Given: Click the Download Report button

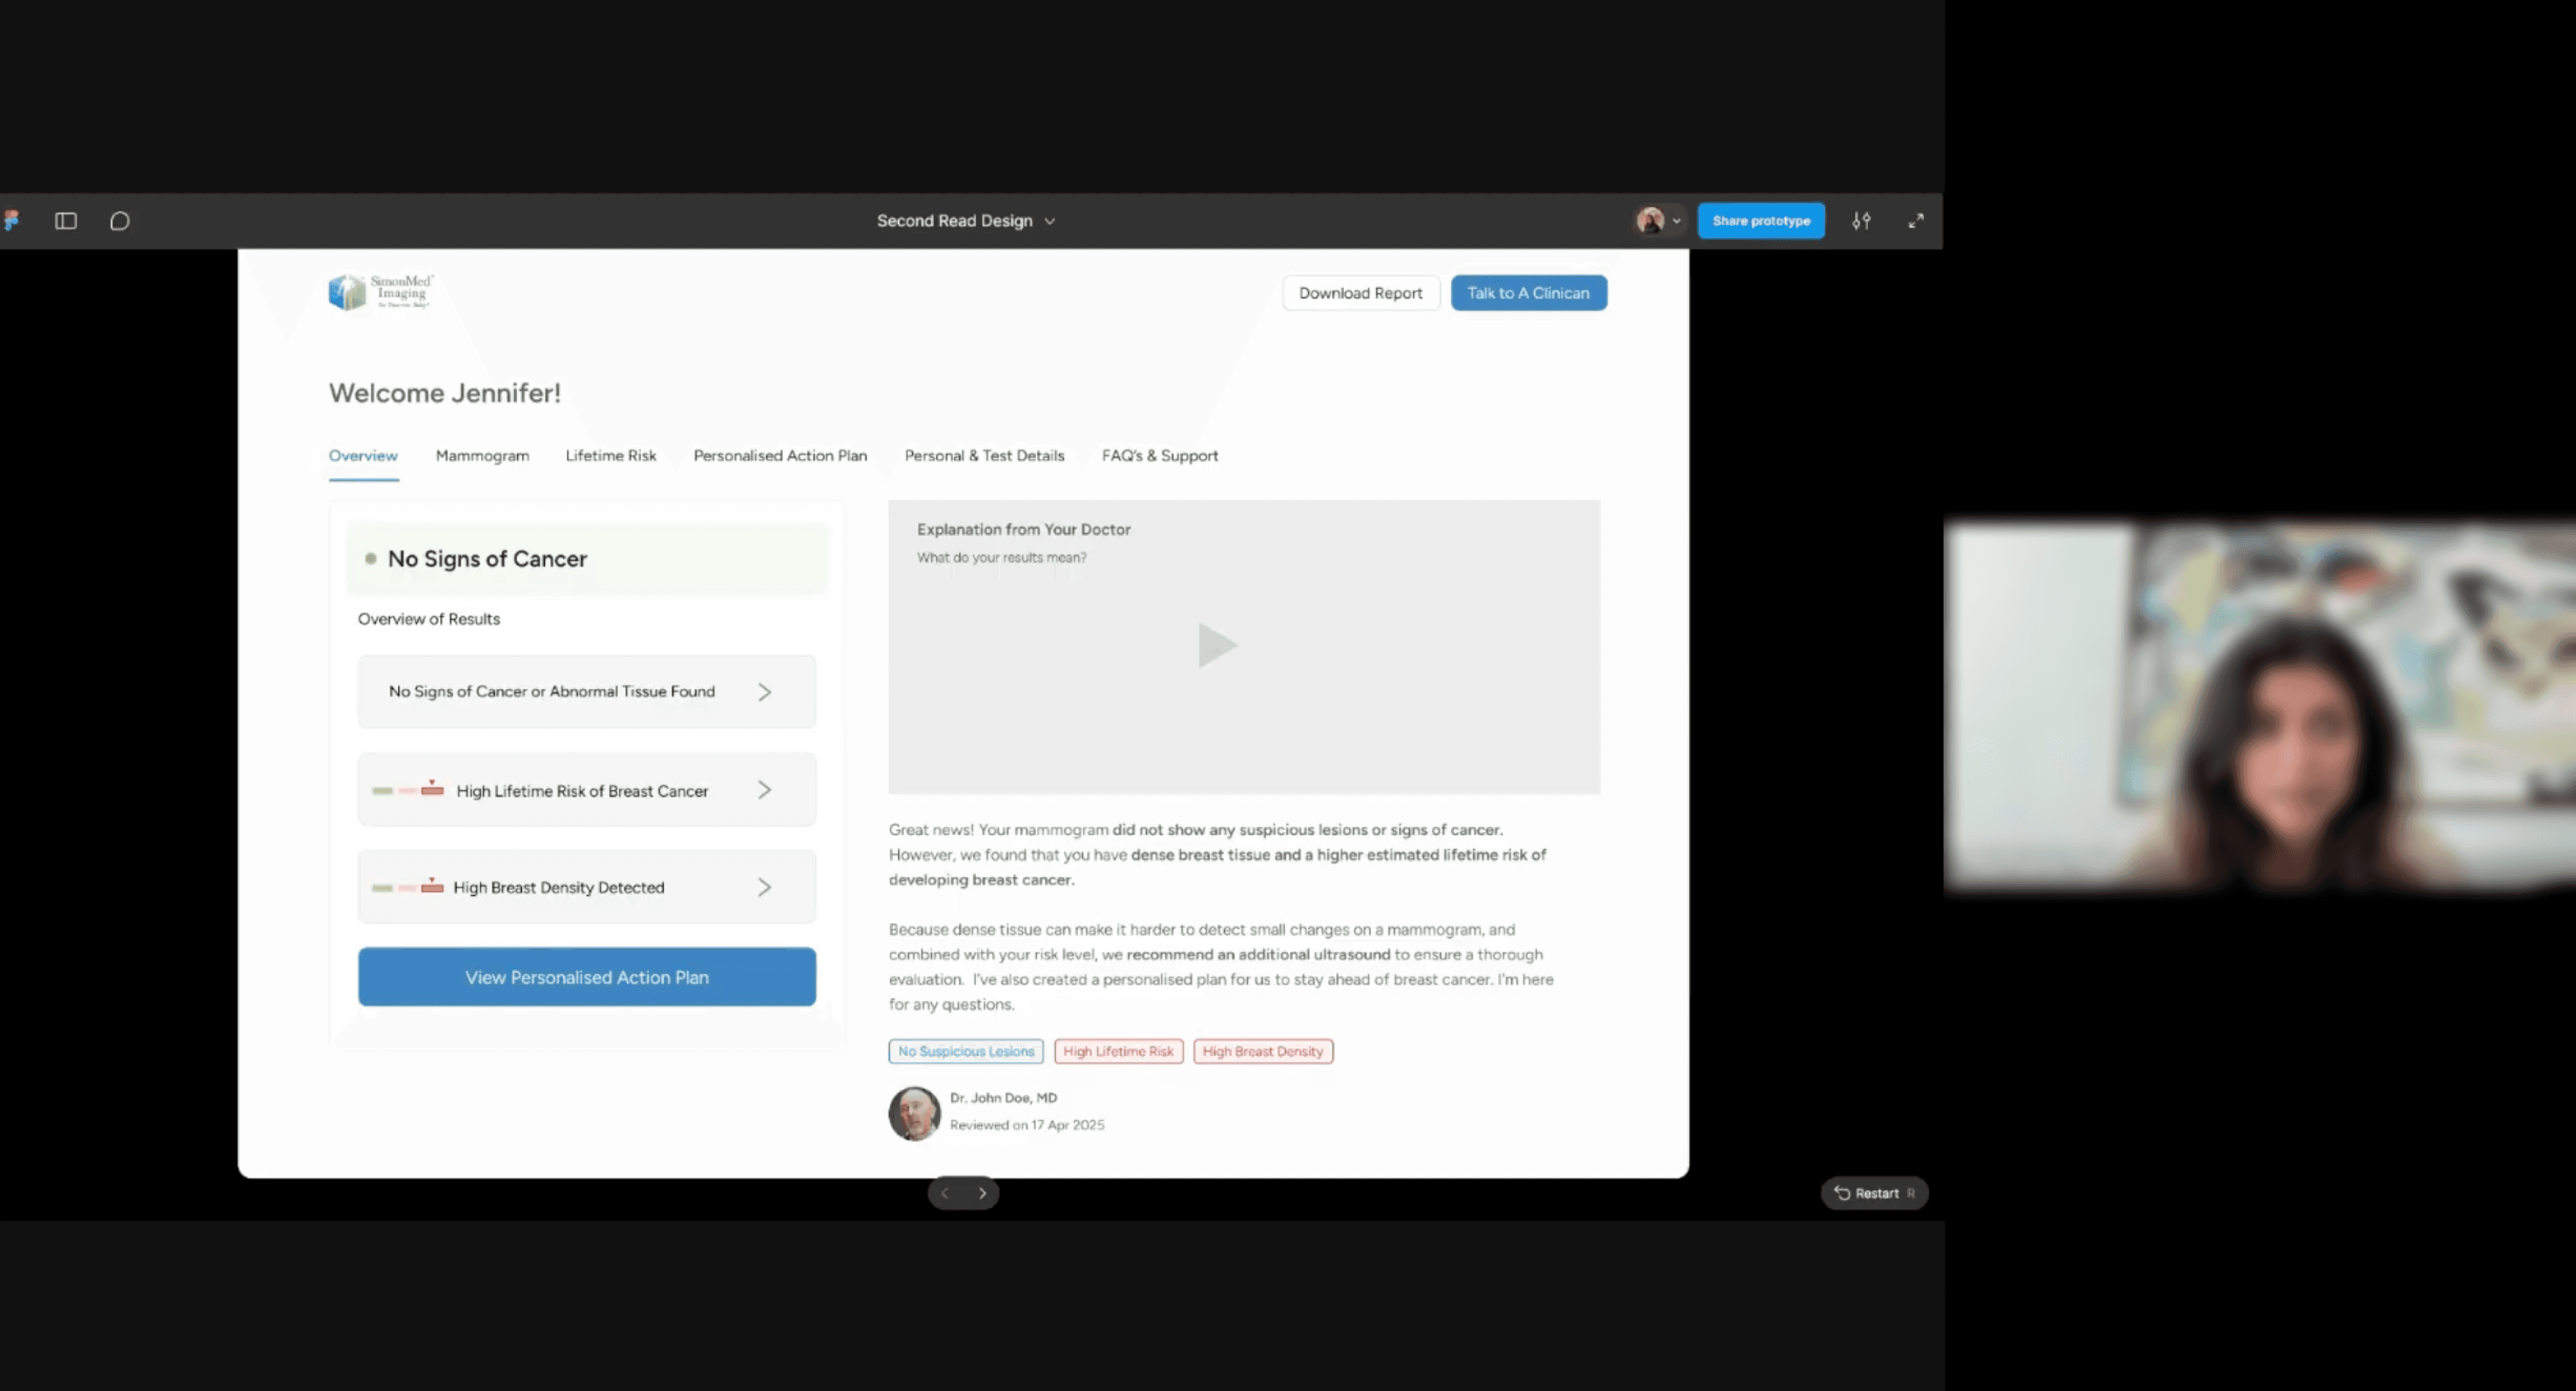Looking at the screenshot, I should pyautogui.click(x=1360, y=293).
